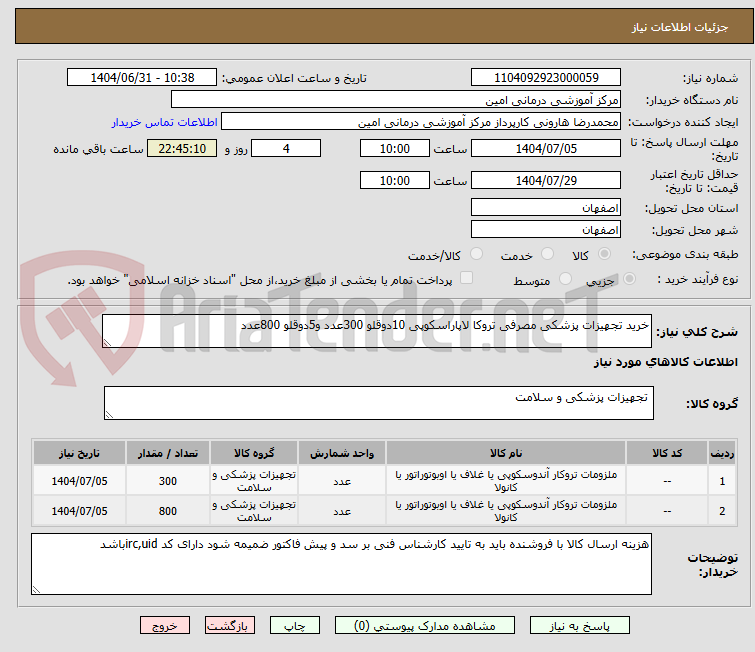The width and height of the screenshot is (755, 652).
Task: Click price validity time field 10:00
Action: point(395,180)
